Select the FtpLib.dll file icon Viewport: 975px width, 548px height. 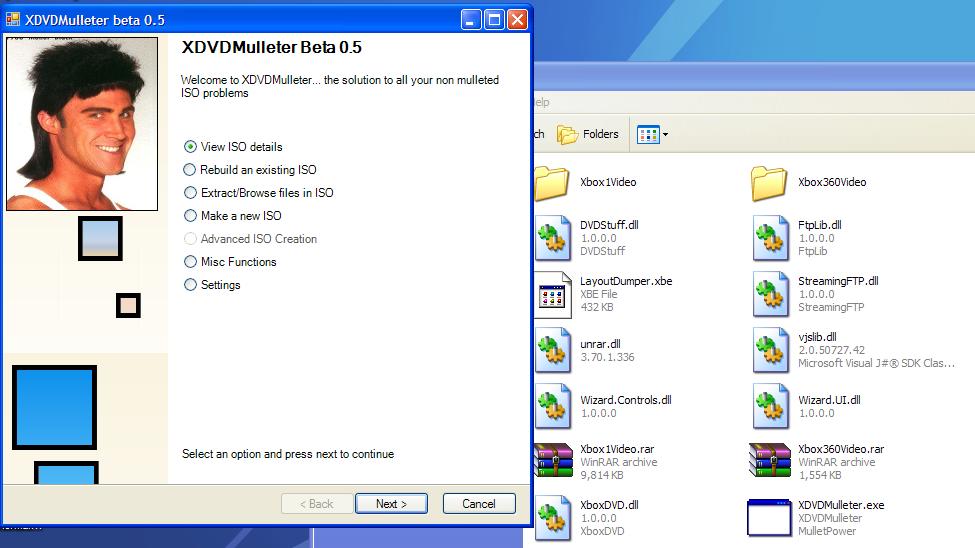769,238
